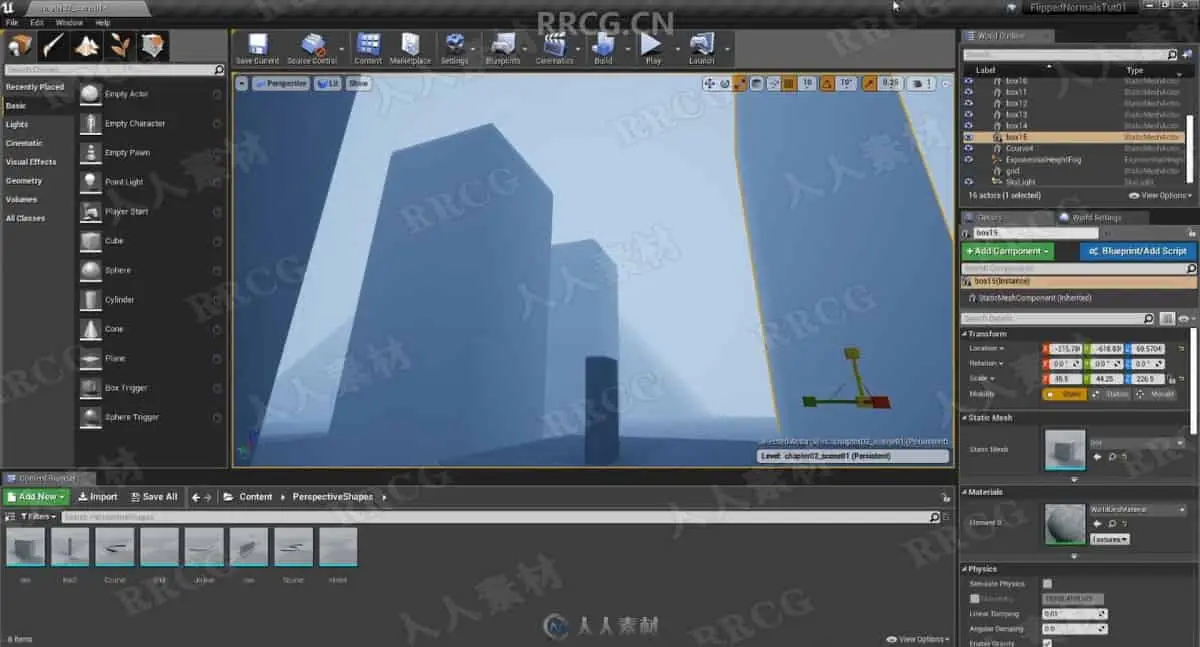1200x647 pixels.
Task: Open Content Browser View Options
Action: coord(918,639)
